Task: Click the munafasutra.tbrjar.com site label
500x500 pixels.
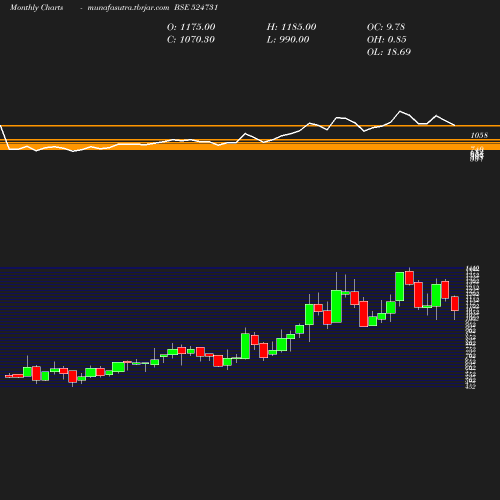Action: [128, 7]
